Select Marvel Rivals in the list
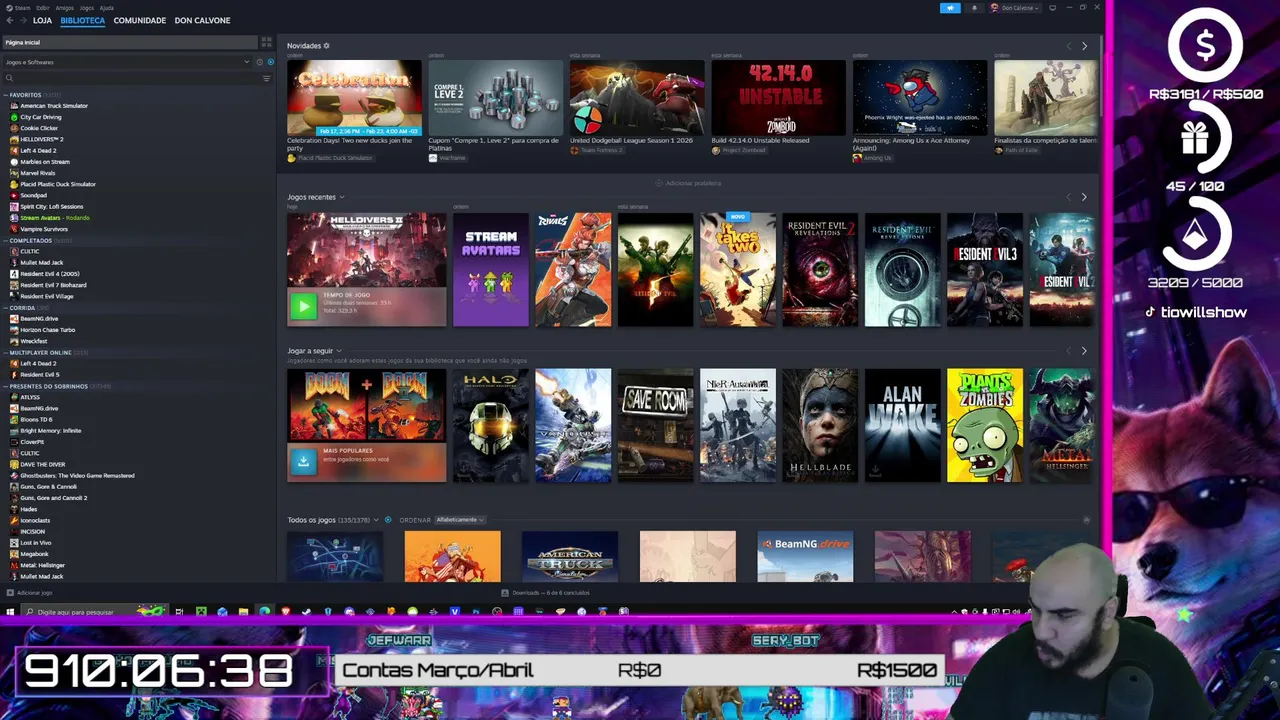Image resolution: width=1280 pixels, height=720 pixels. 38,173
